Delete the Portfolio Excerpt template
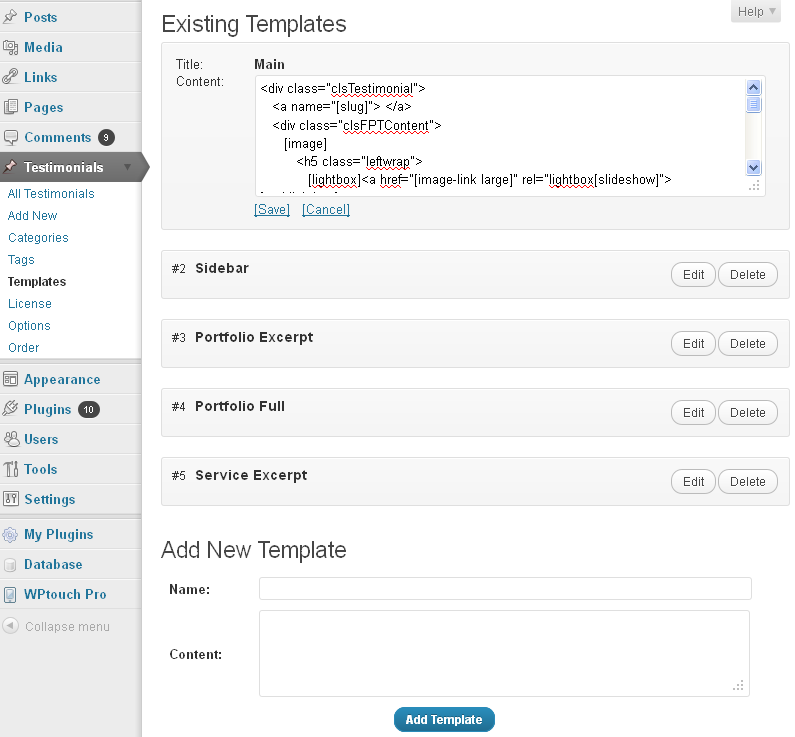The width and height of the screenshot is (795, 737). pyautogui.click(x=747, y=344)
